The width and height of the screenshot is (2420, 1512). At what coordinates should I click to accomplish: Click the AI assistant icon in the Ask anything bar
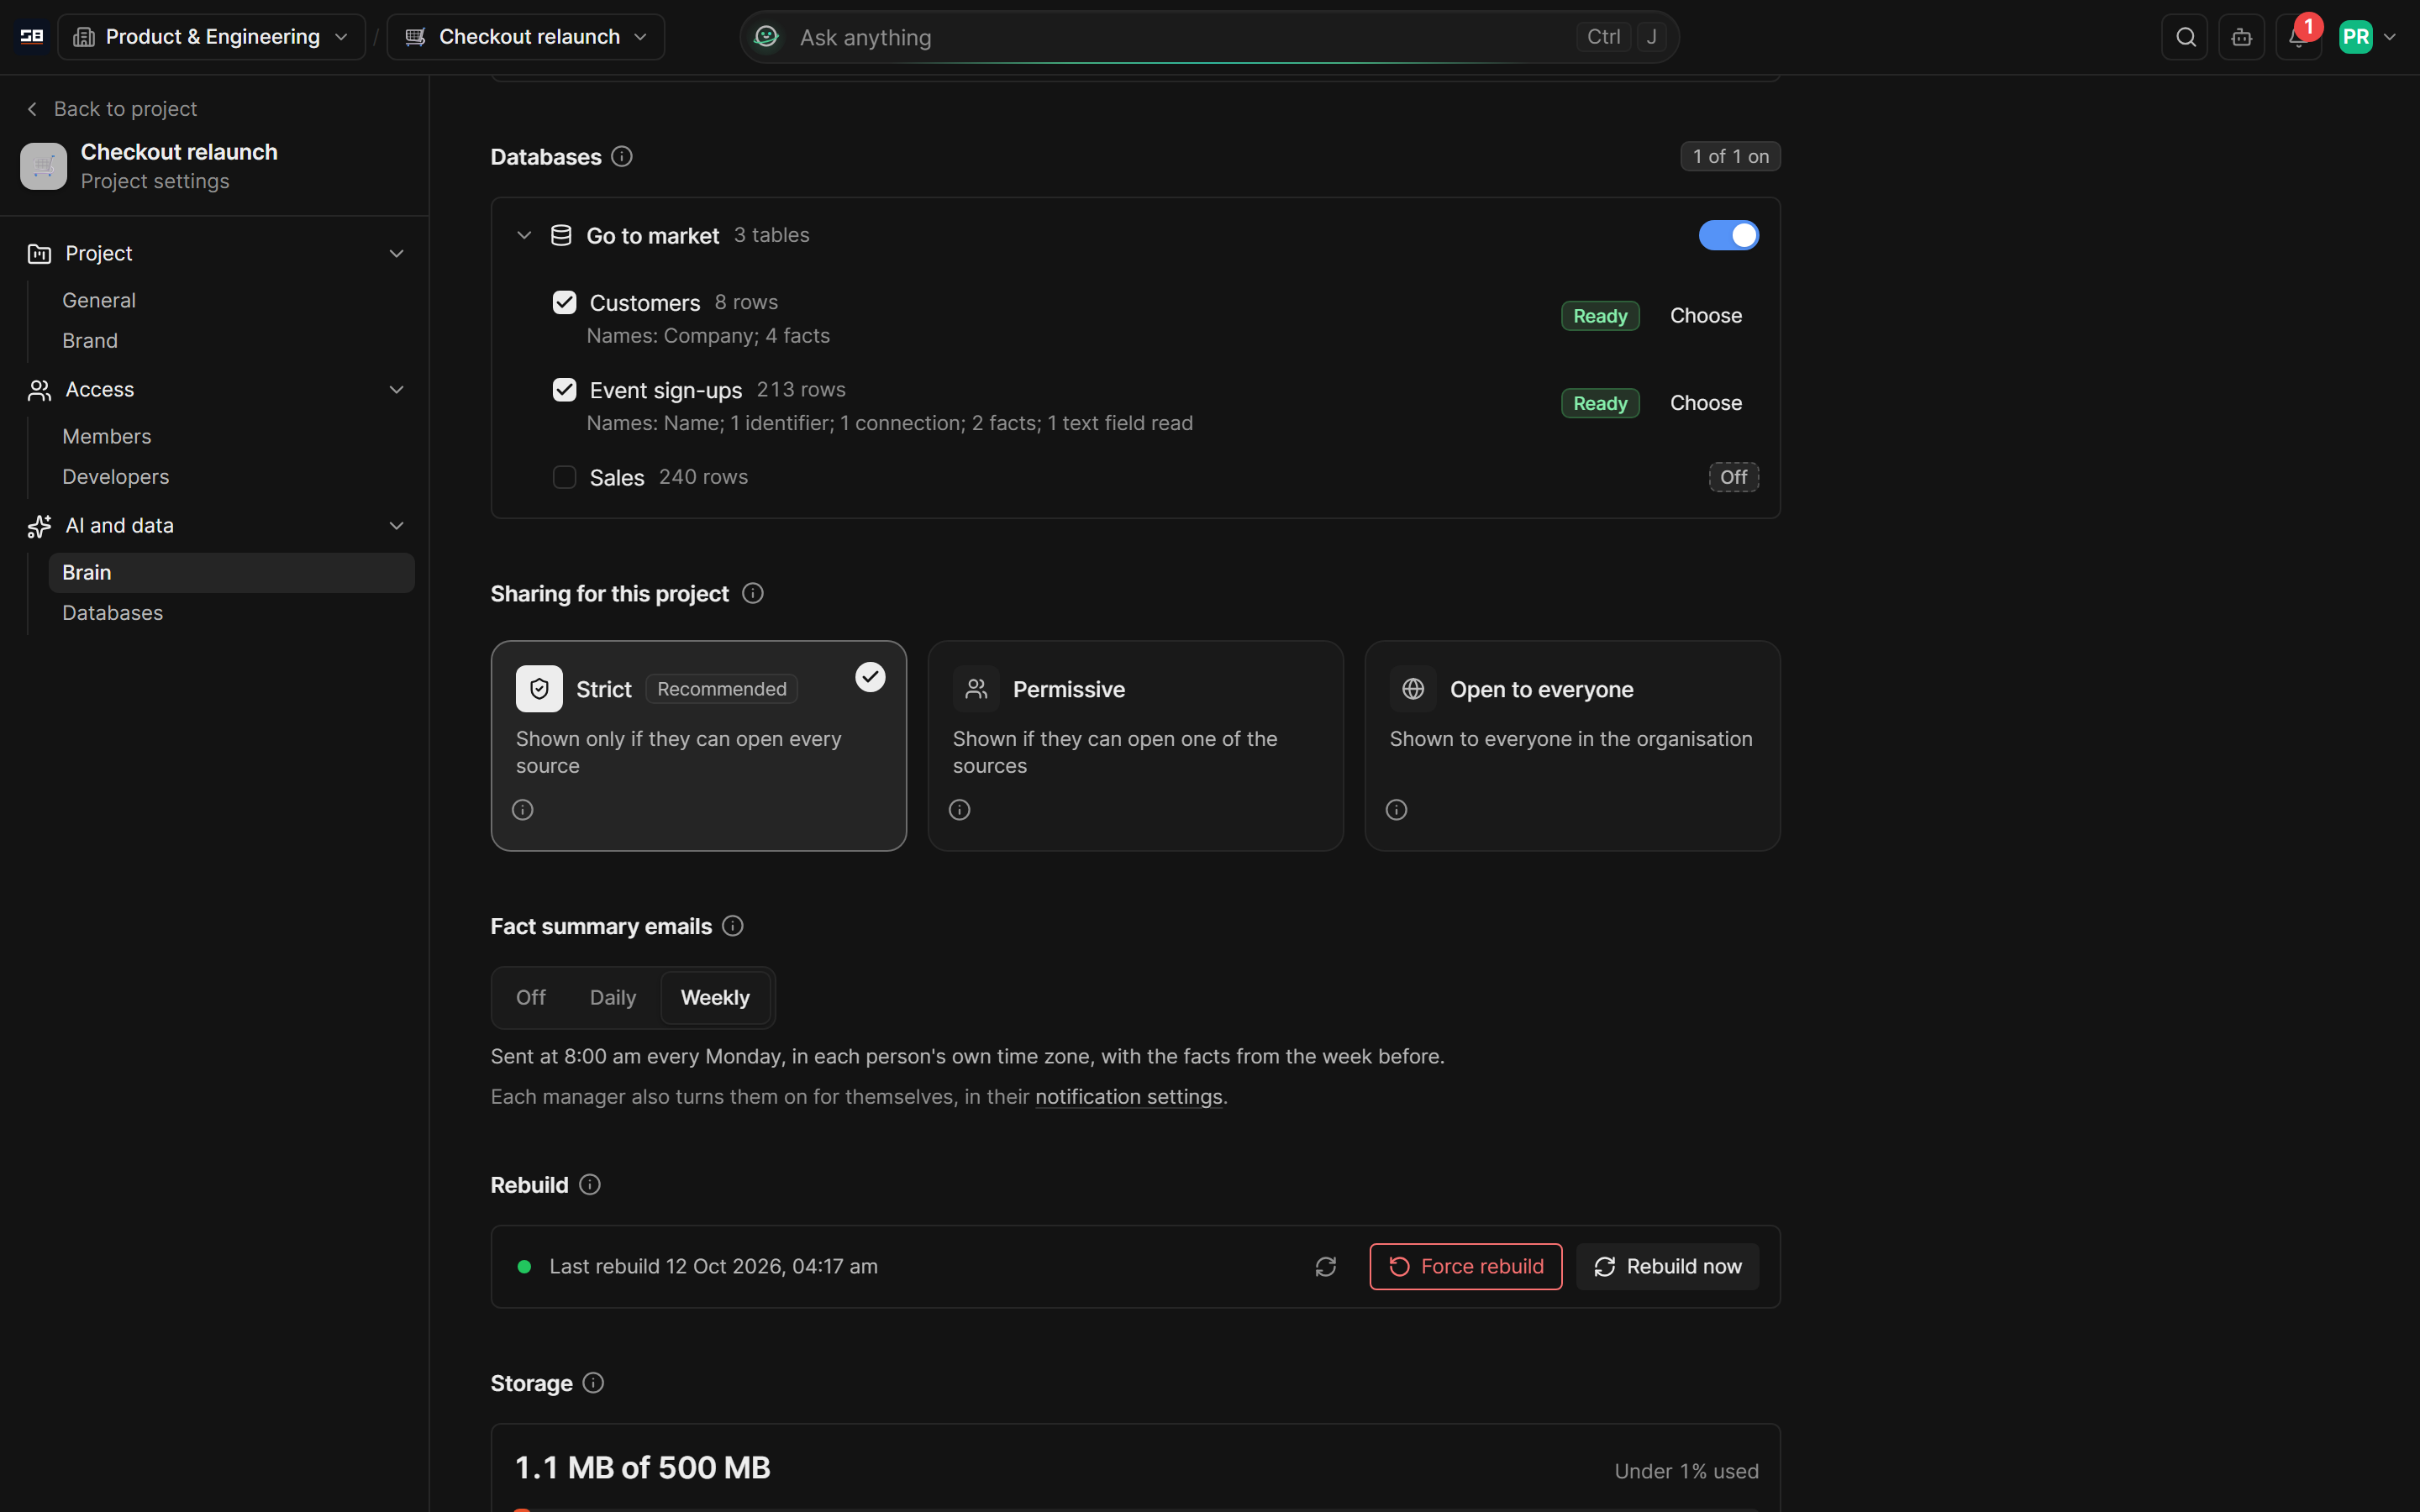coord(766,37)
